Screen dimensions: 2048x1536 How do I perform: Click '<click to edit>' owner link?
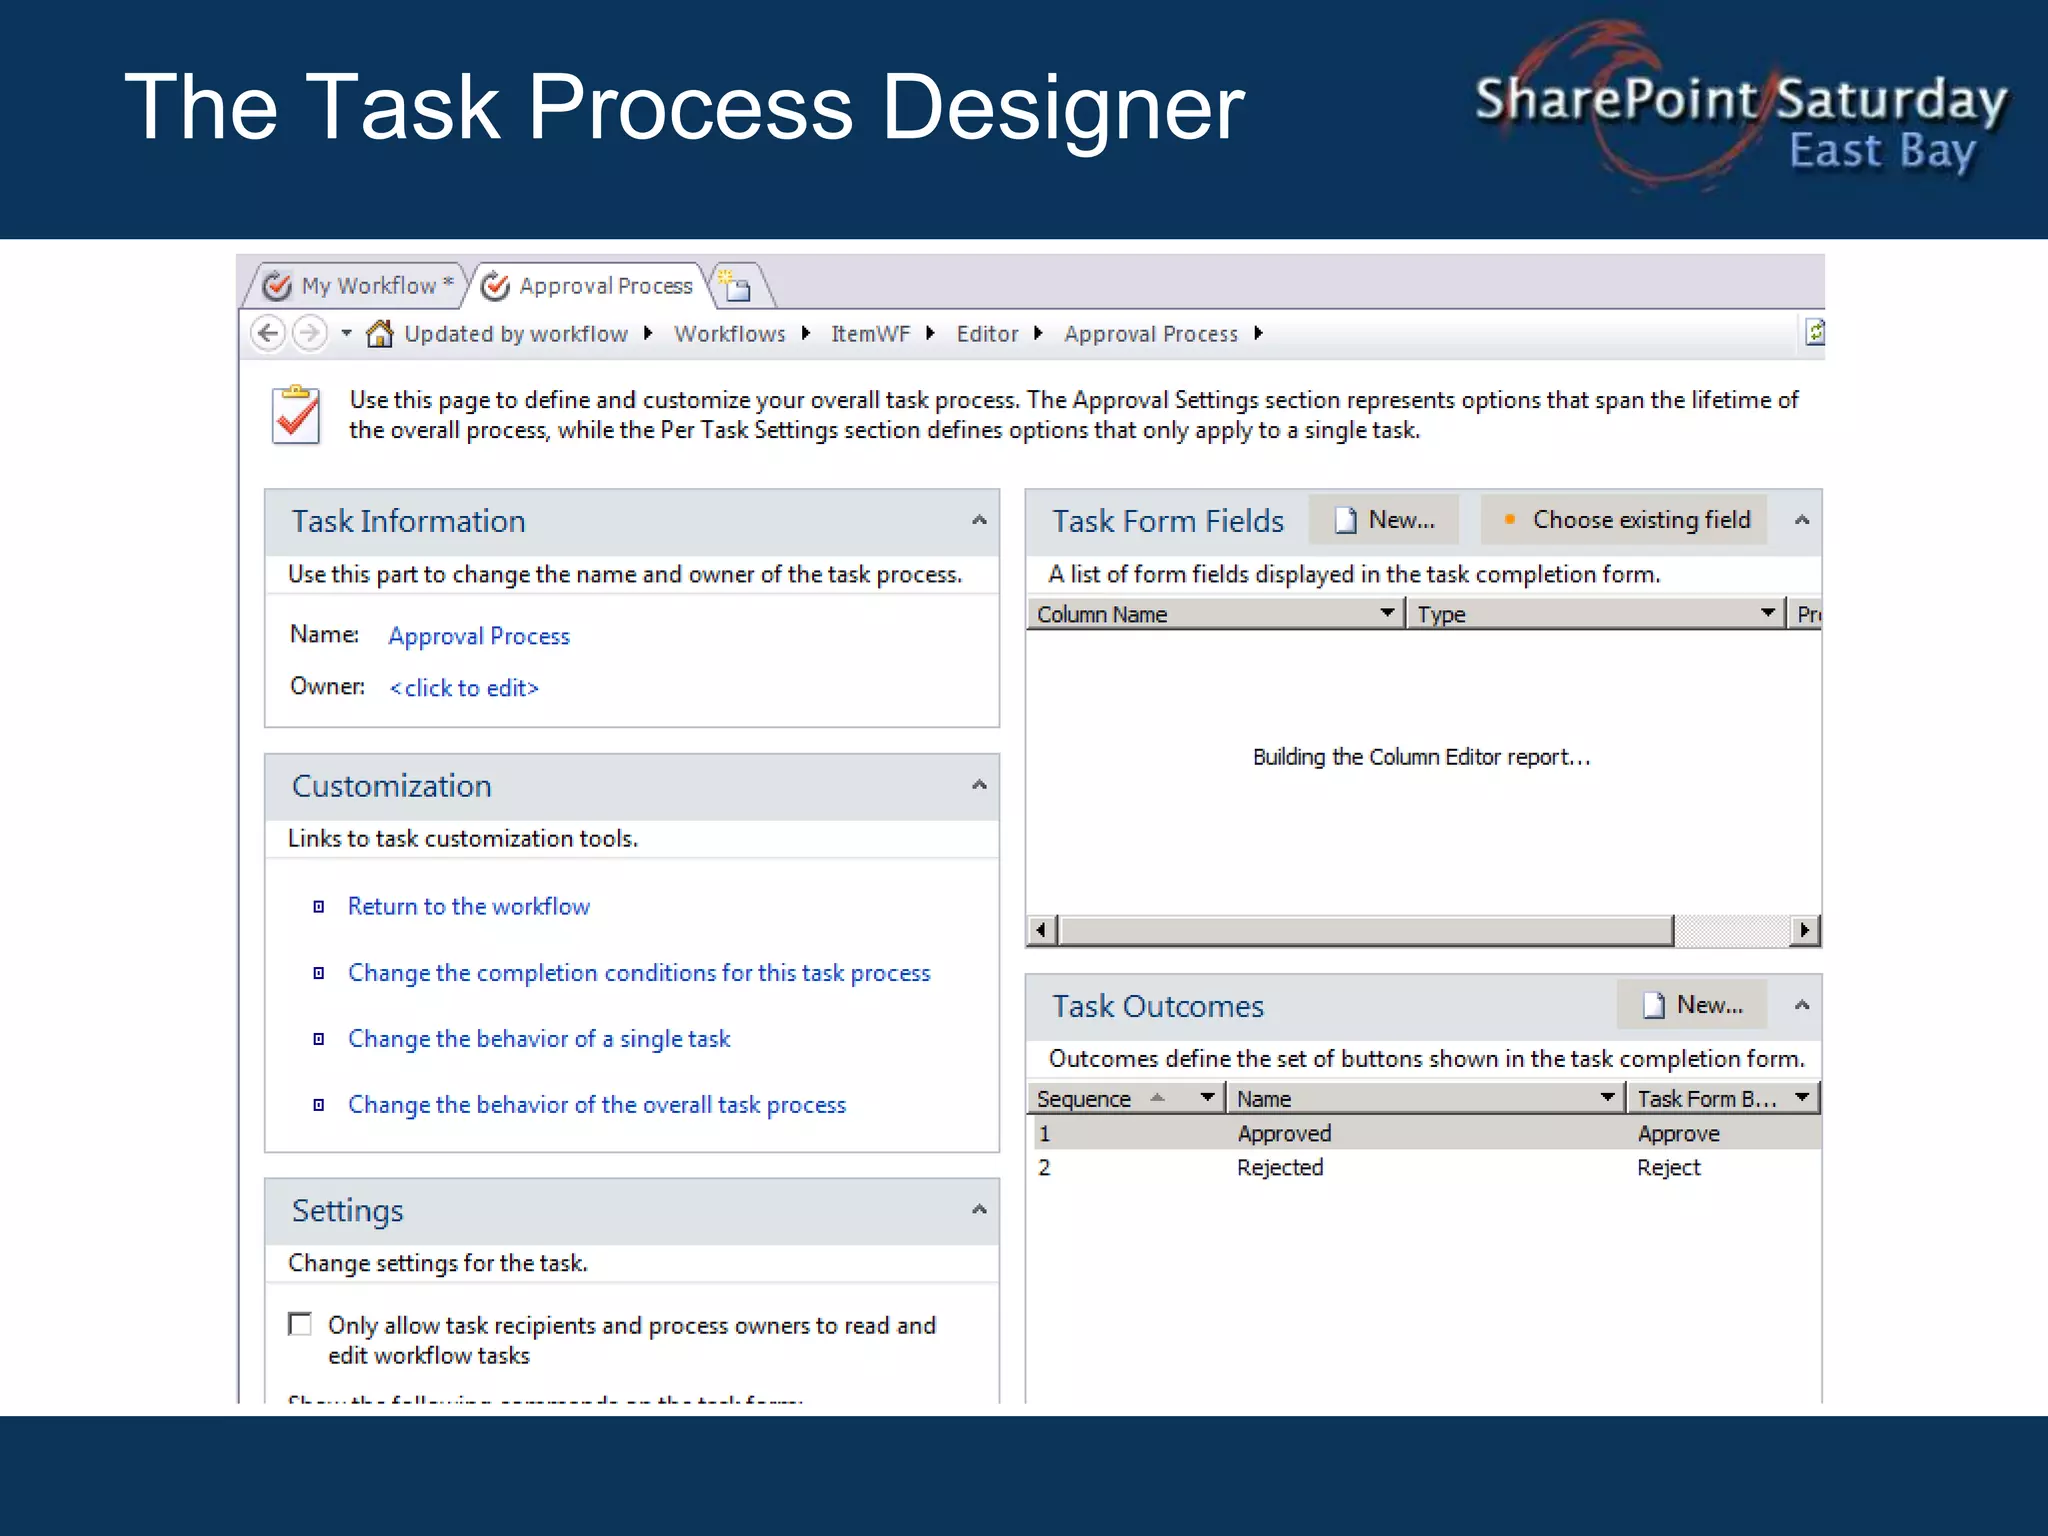(464, 688)
